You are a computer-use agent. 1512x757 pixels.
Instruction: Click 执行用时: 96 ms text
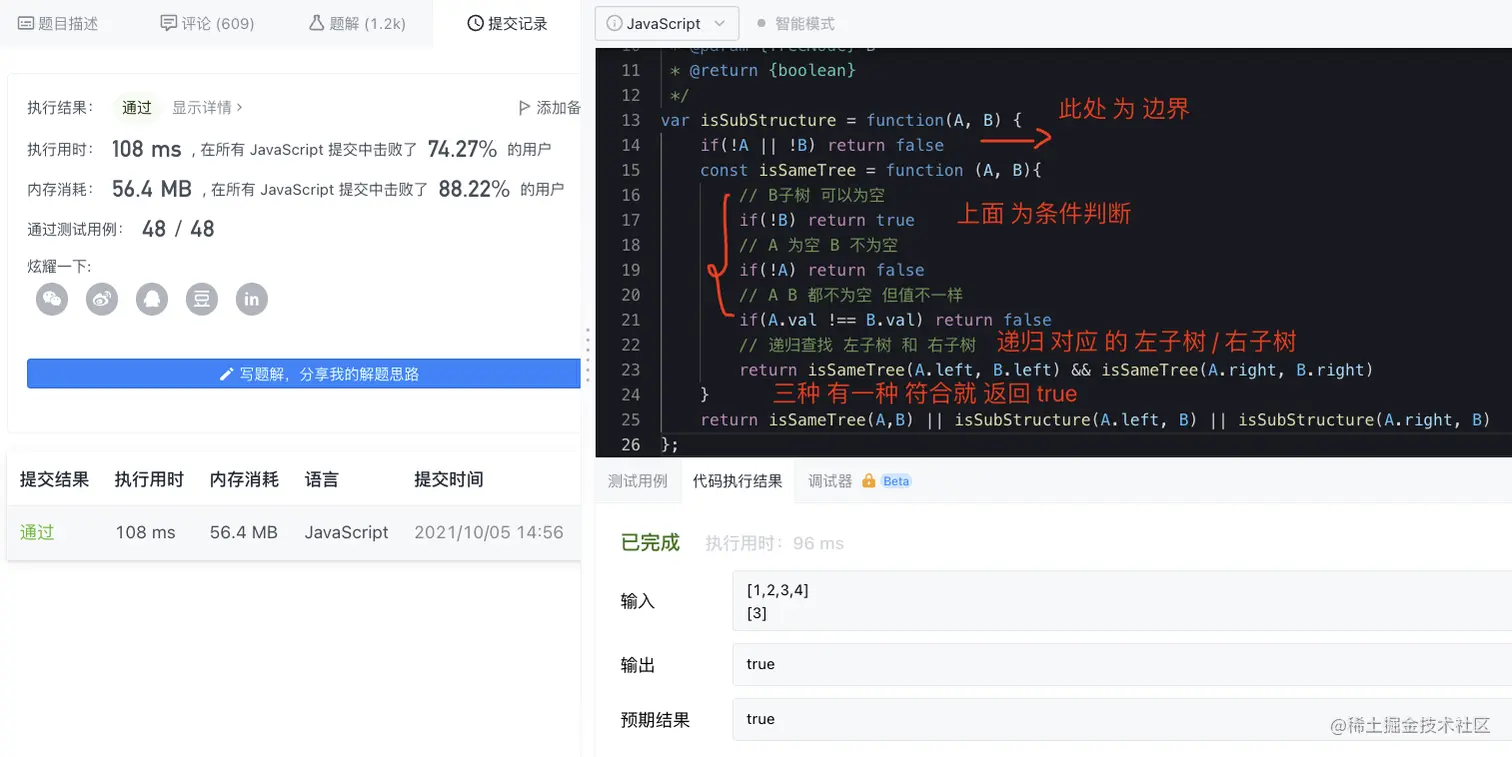click(x=774, y=544)
